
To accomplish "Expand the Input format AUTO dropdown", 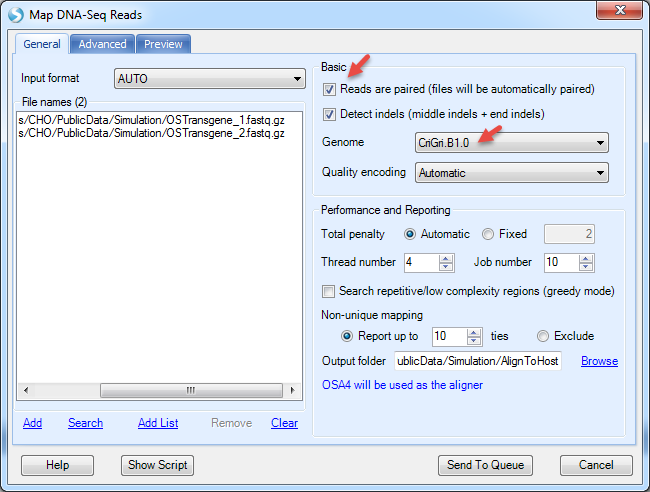I will [x=210, y=79].
